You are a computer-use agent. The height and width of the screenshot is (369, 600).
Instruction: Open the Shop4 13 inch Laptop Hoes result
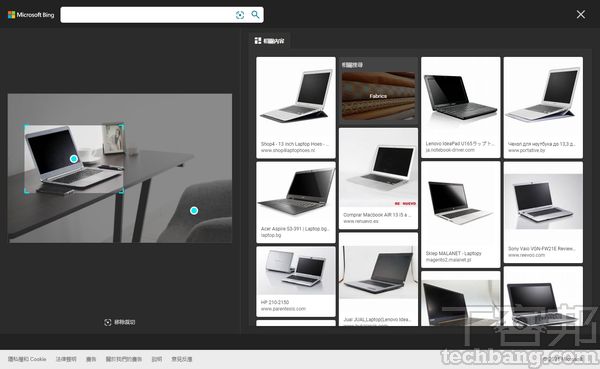(x=296, y=108)
